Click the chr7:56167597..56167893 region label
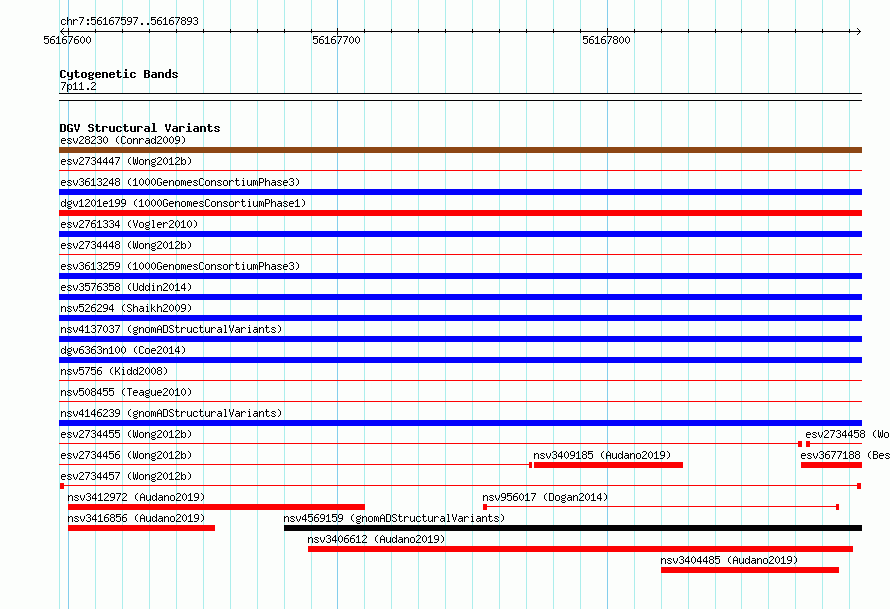The width and height of the screenshot is (890, 609). pos(129,21)
